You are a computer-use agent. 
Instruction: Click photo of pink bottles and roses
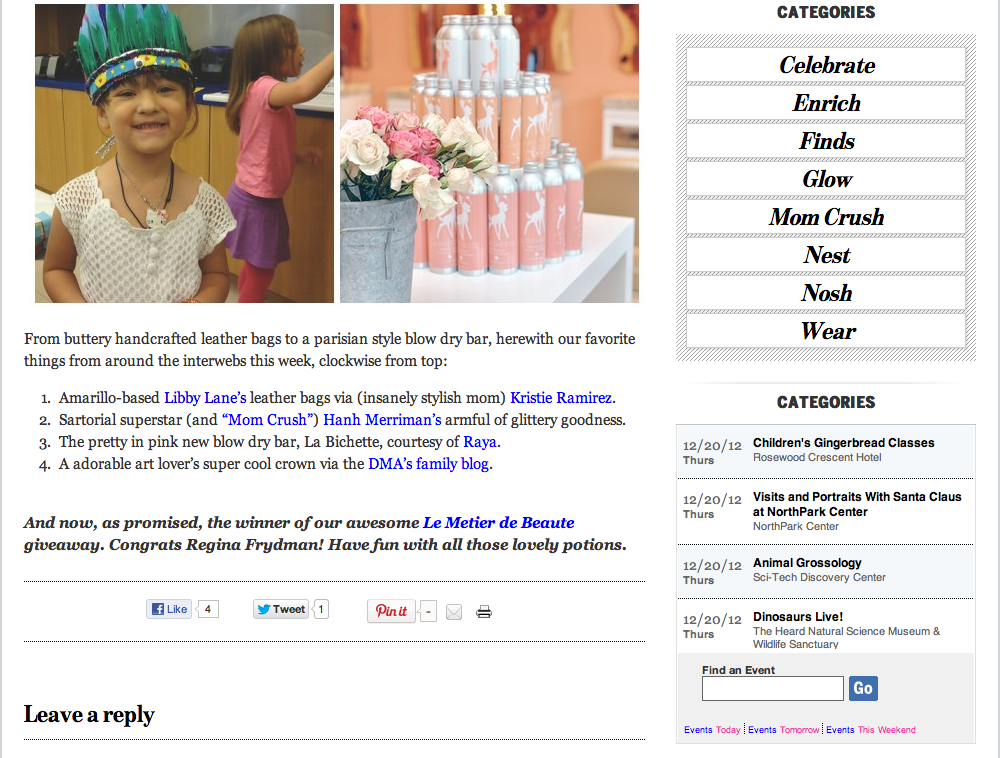pos(489,153)
